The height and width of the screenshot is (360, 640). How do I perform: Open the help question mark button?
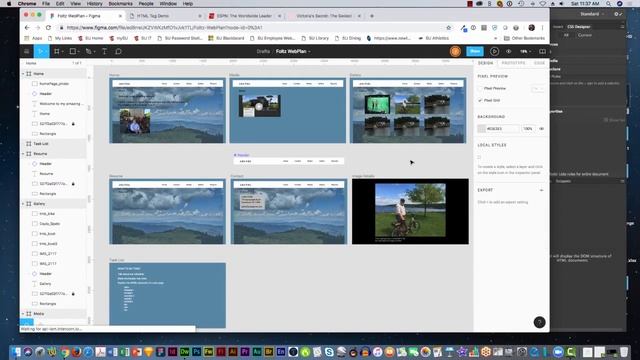(539, 322)
